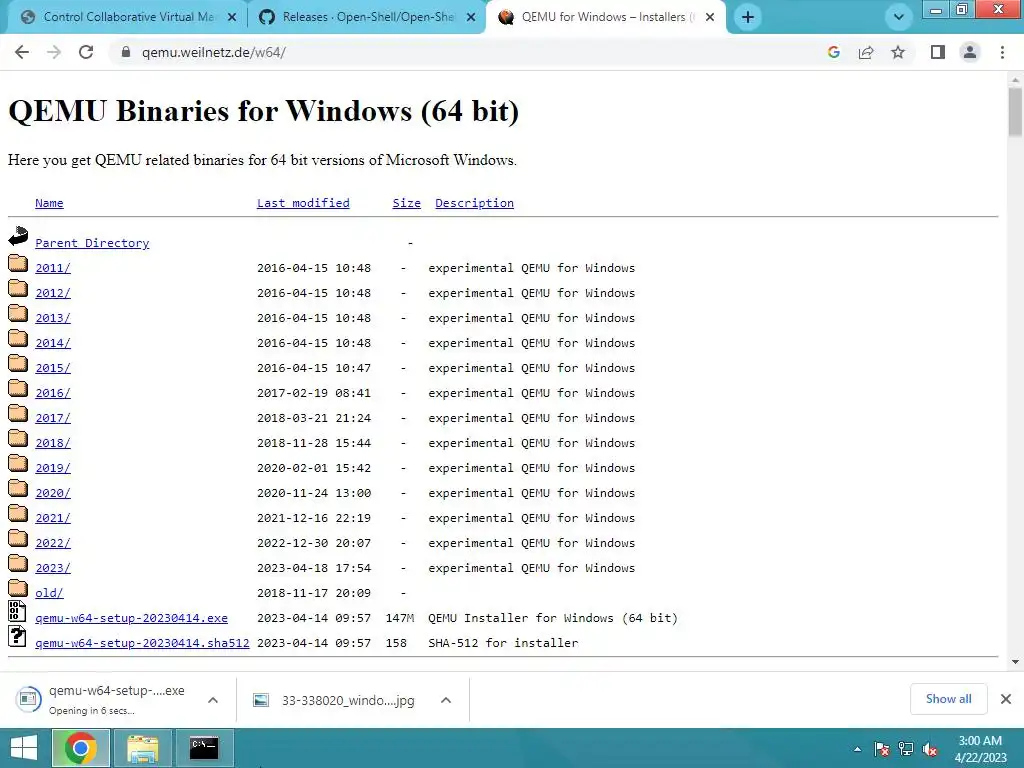1024x768 pixels.
Task: Click the Parent Directory back-arrow icon
Action: tap(18, 236)
